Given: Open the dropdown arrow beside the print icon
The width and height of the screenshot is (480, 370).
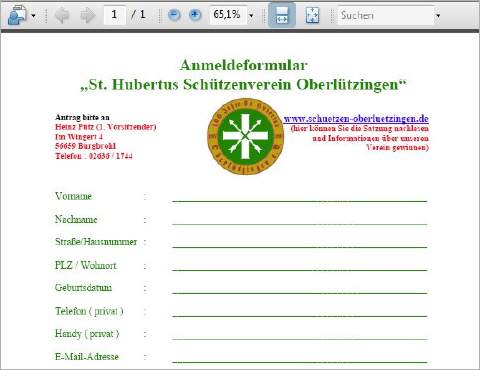Looking at the screenshot, I should [33, 16].
